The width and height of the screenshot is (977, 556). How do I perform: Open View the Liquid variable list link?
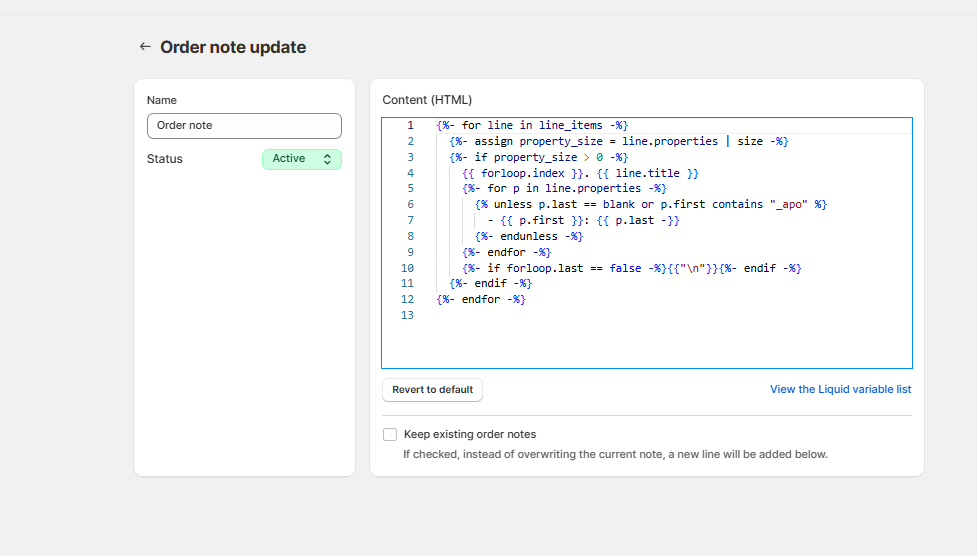(840, 390)
